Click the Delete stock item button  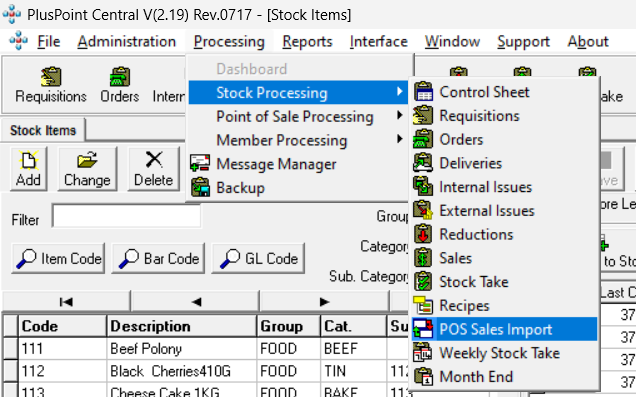tap(154, 169)
